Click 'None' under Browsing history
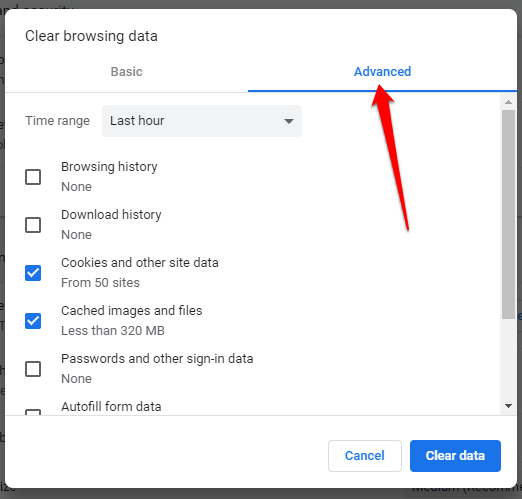Screen dimensions: 522x499 point(76,187)
